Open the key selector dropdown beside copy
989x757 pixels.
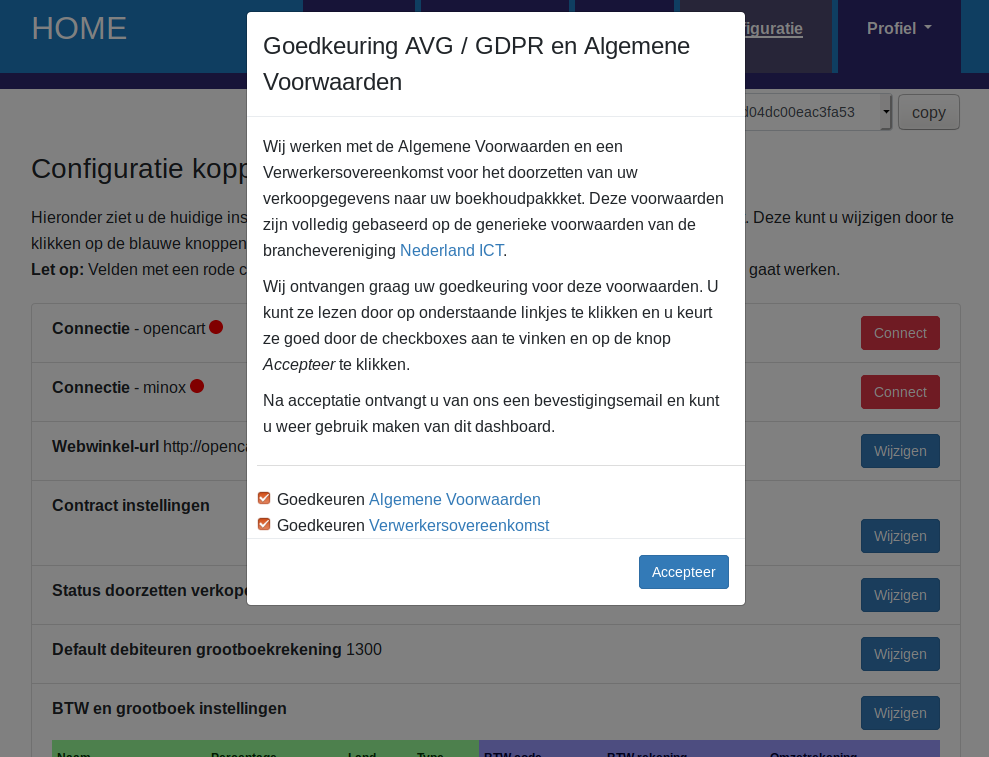885,112
